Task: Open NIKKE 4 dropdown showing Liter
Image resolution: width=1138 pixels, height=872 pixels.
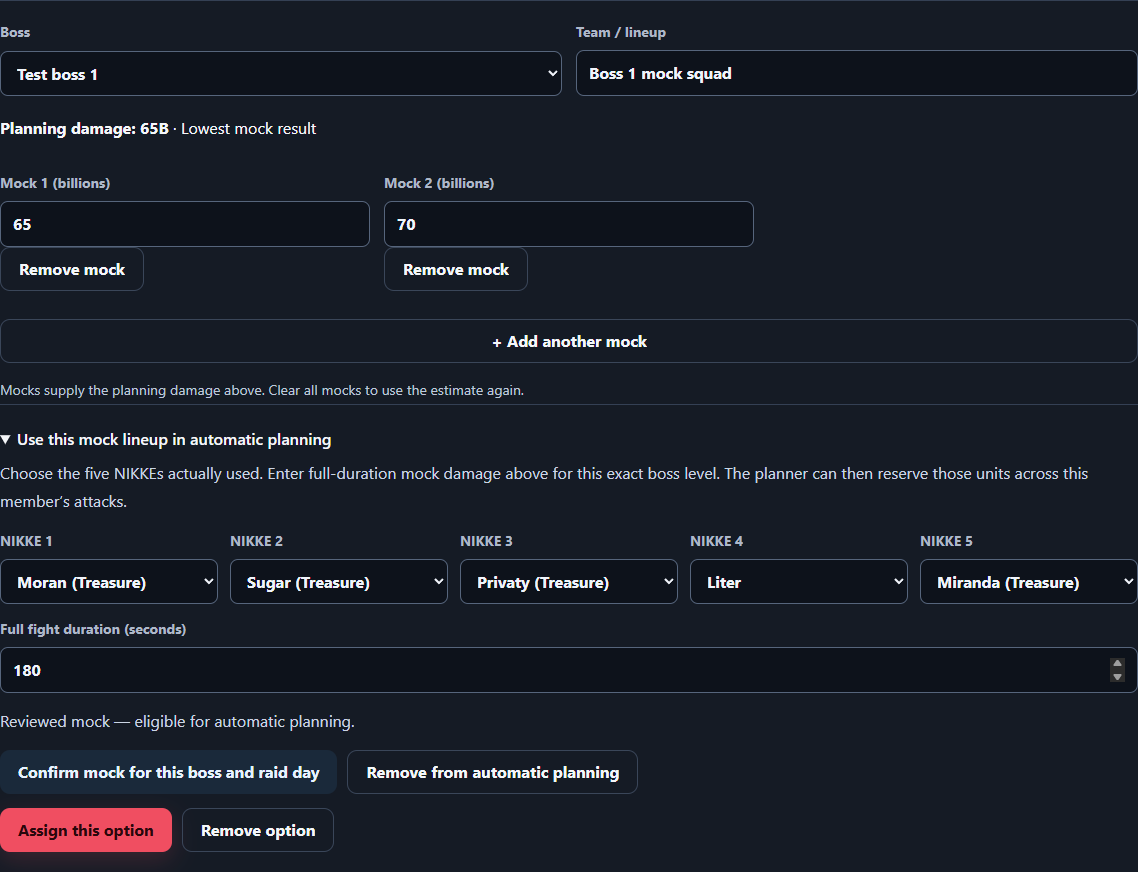Action: (799, 582)
